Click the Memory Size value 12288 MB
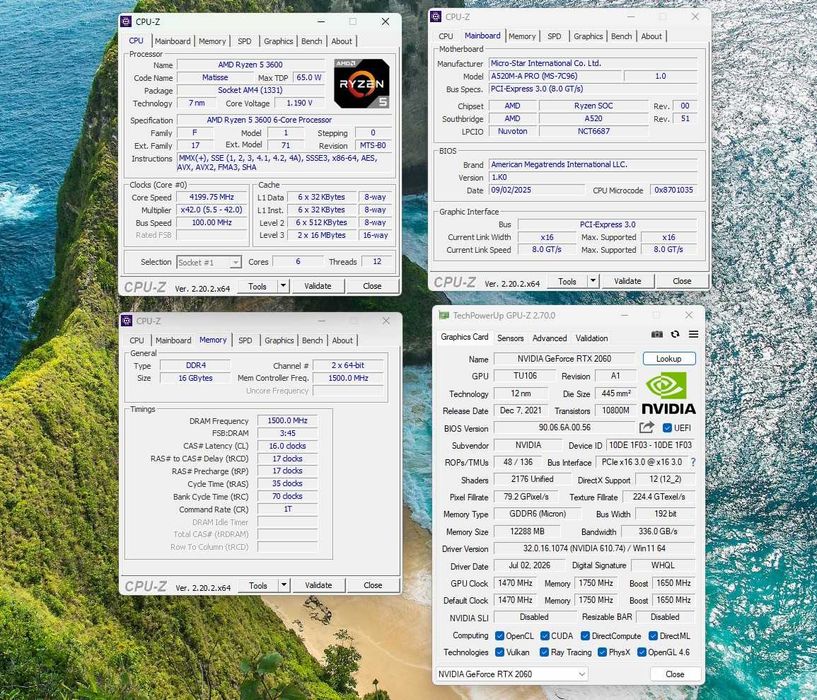 tap(527, 531)
